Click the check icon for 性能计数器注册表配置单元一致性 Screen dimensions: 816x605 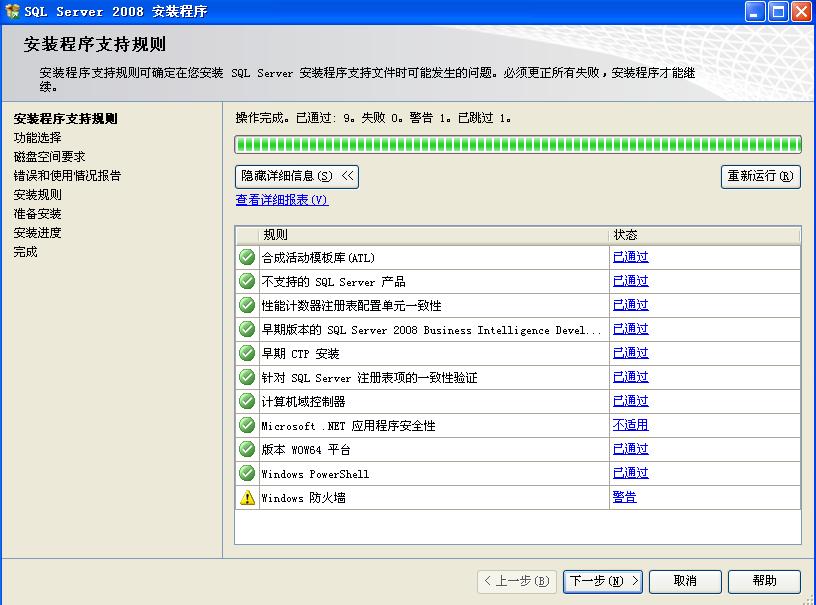click(246, 305)
